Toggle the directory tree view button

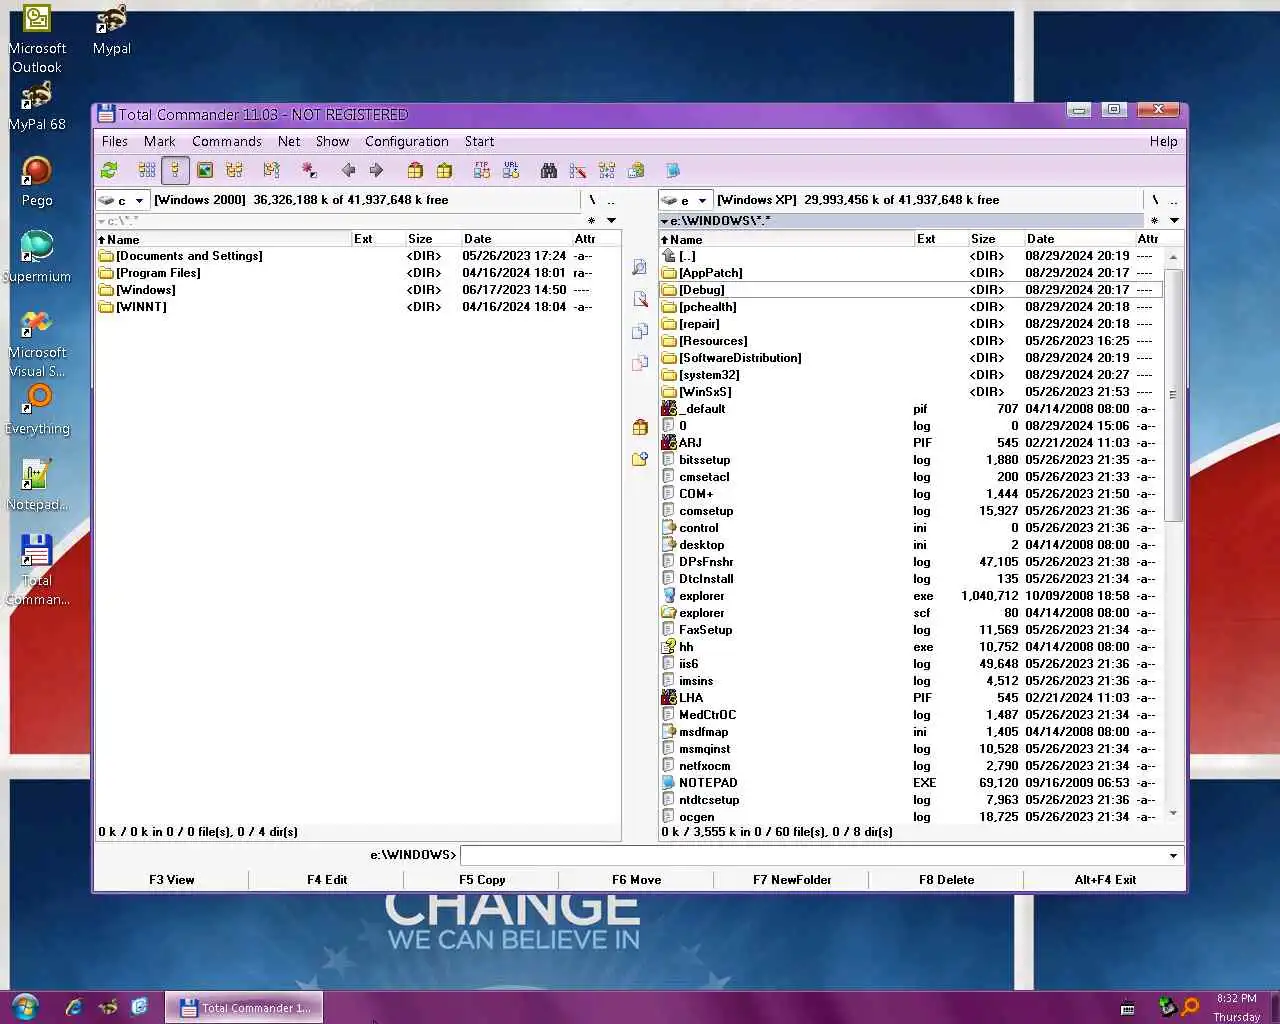tap(234, 170)
